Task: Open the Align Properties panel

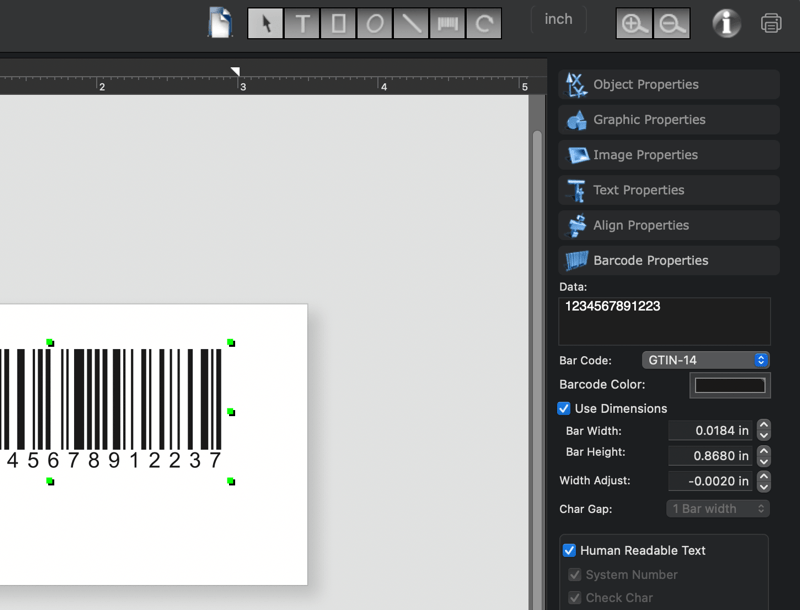Action: coord(667,225)
